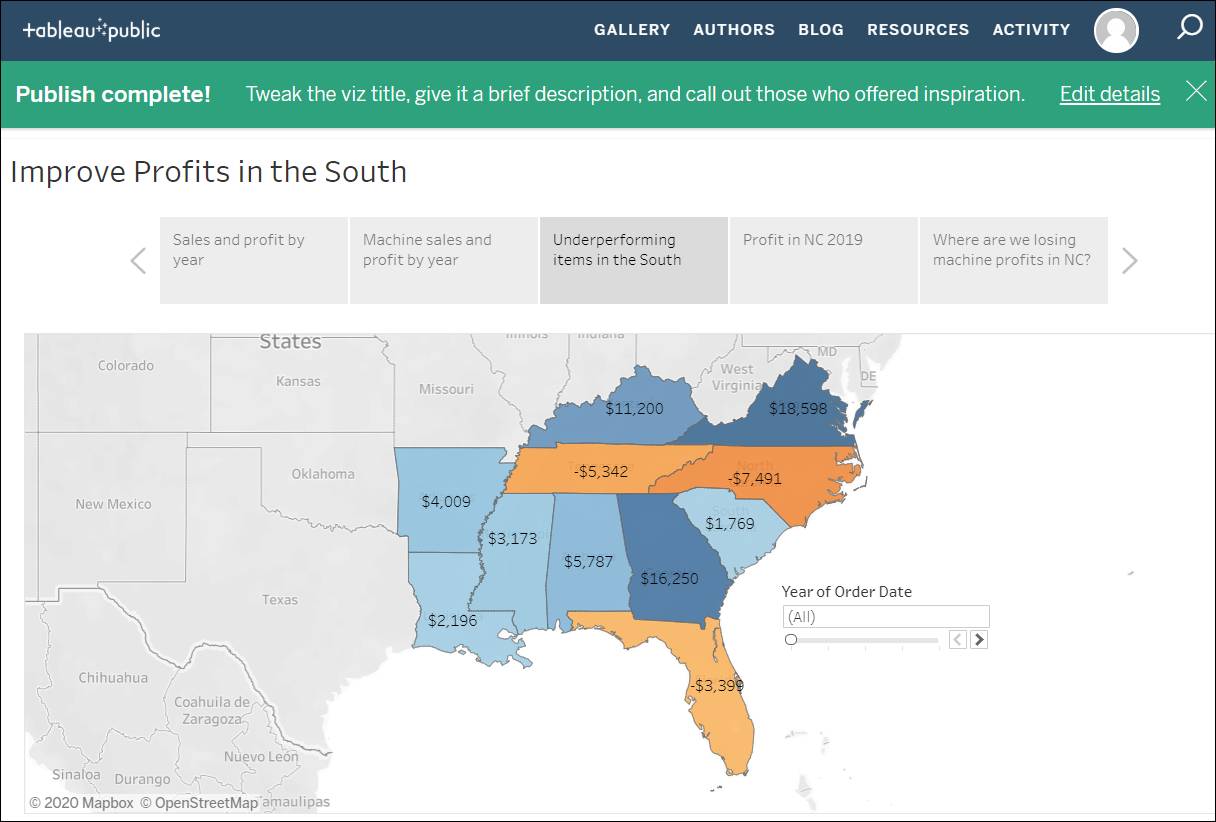This screenshot has height=822, width=1216.
Task: Dismiss the Publish complete banner
Action: [1196, 91]
